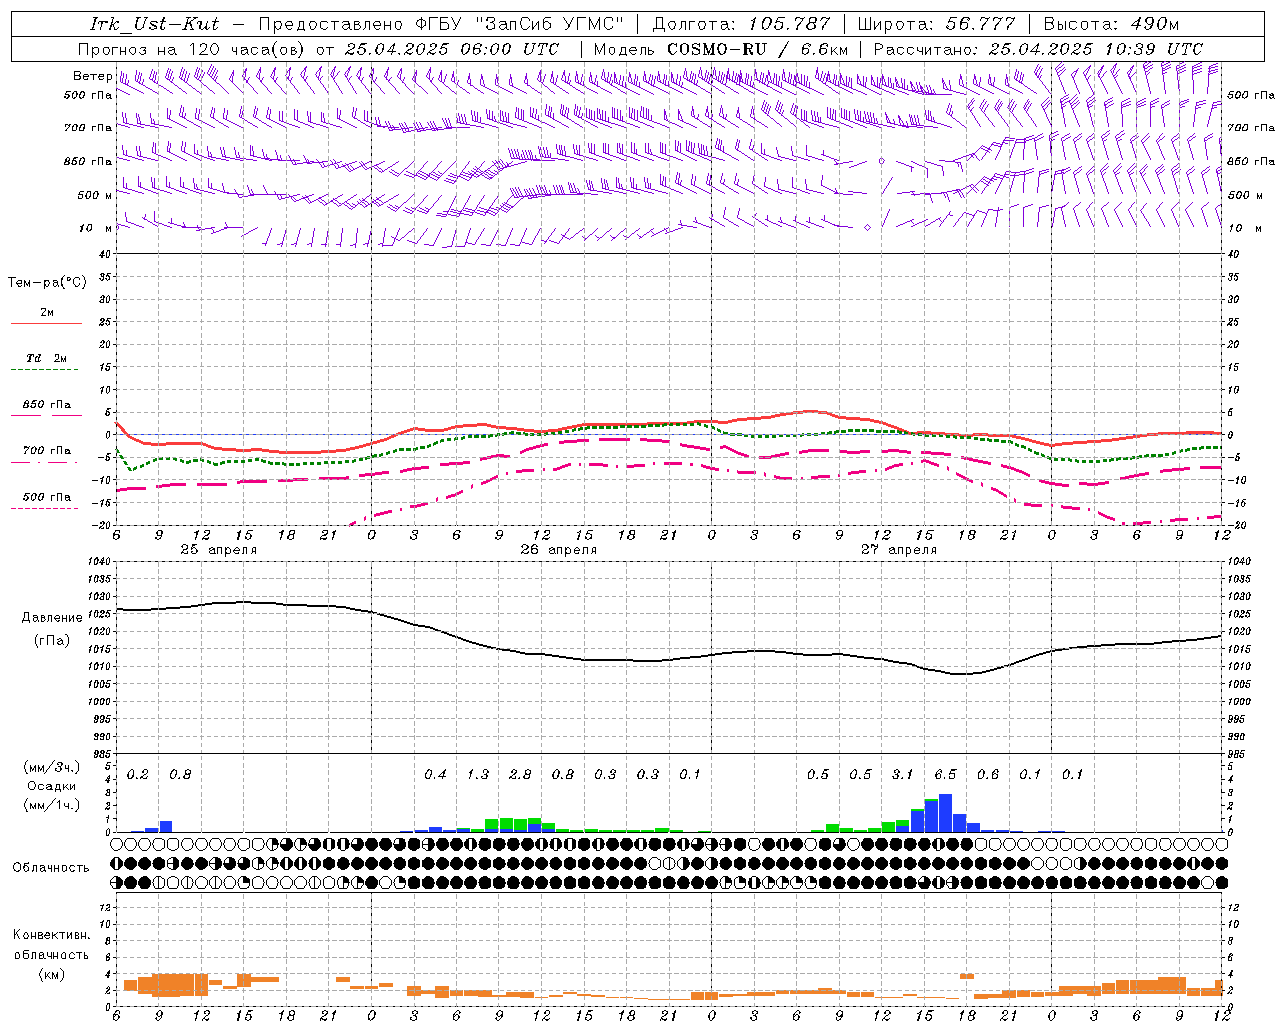Click the Модель COSMO-RU / 6.6км label
The width and height of the screenshot is (1280, 1024).
(x=721, y=49)
